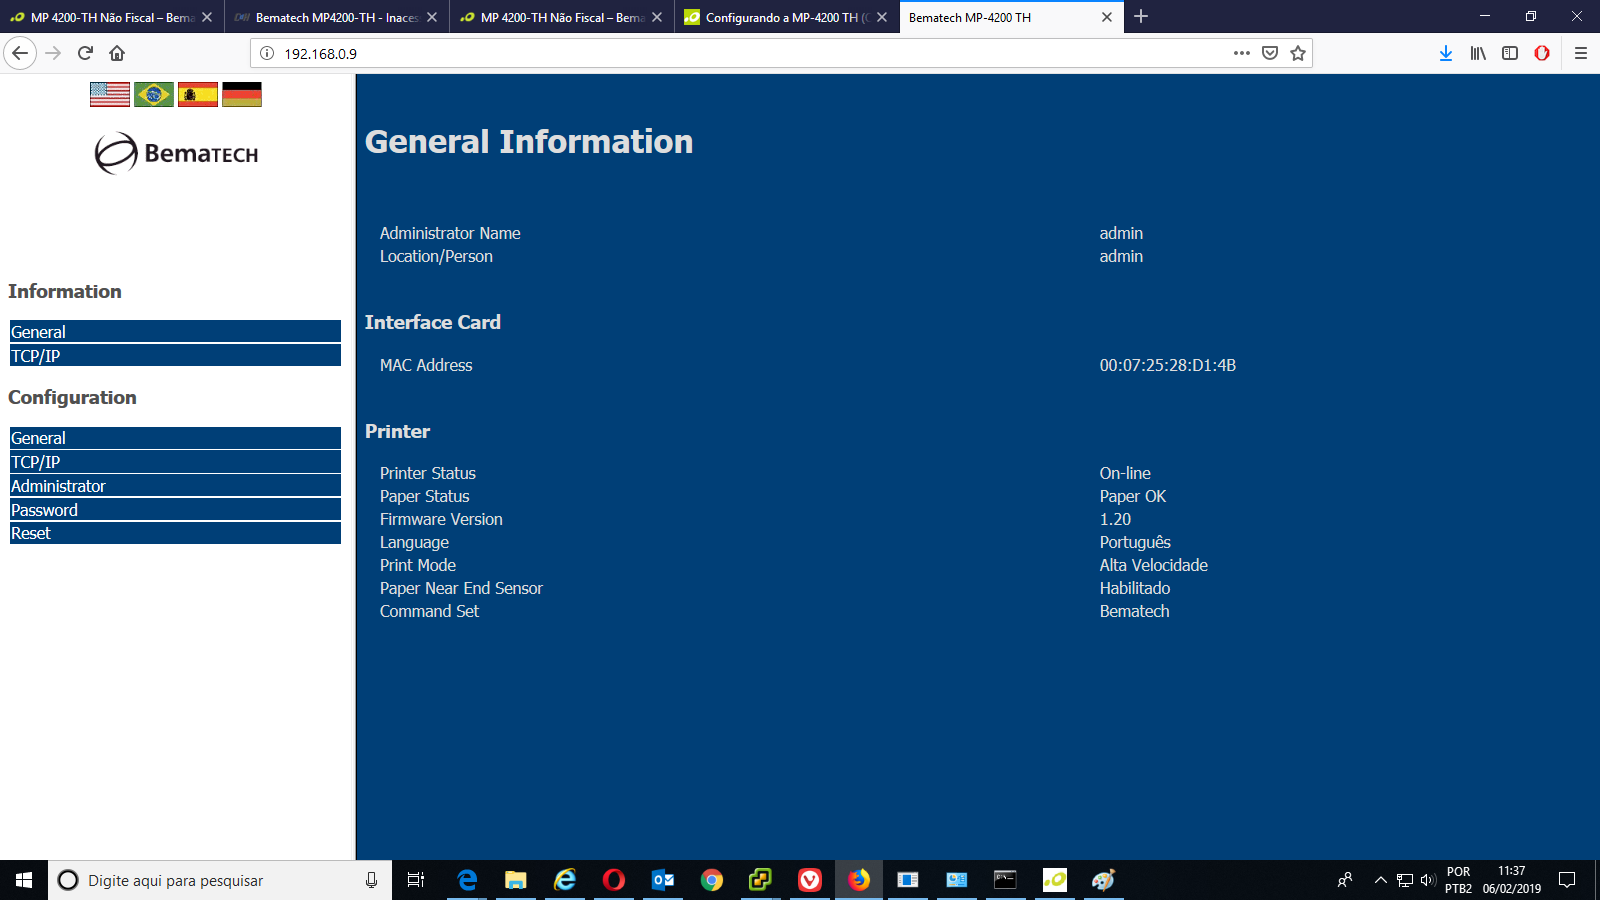Open the clock showing 11:37
Image resolution: width=1600 pixels, height=900 pixels.
tap(1511, 880)
